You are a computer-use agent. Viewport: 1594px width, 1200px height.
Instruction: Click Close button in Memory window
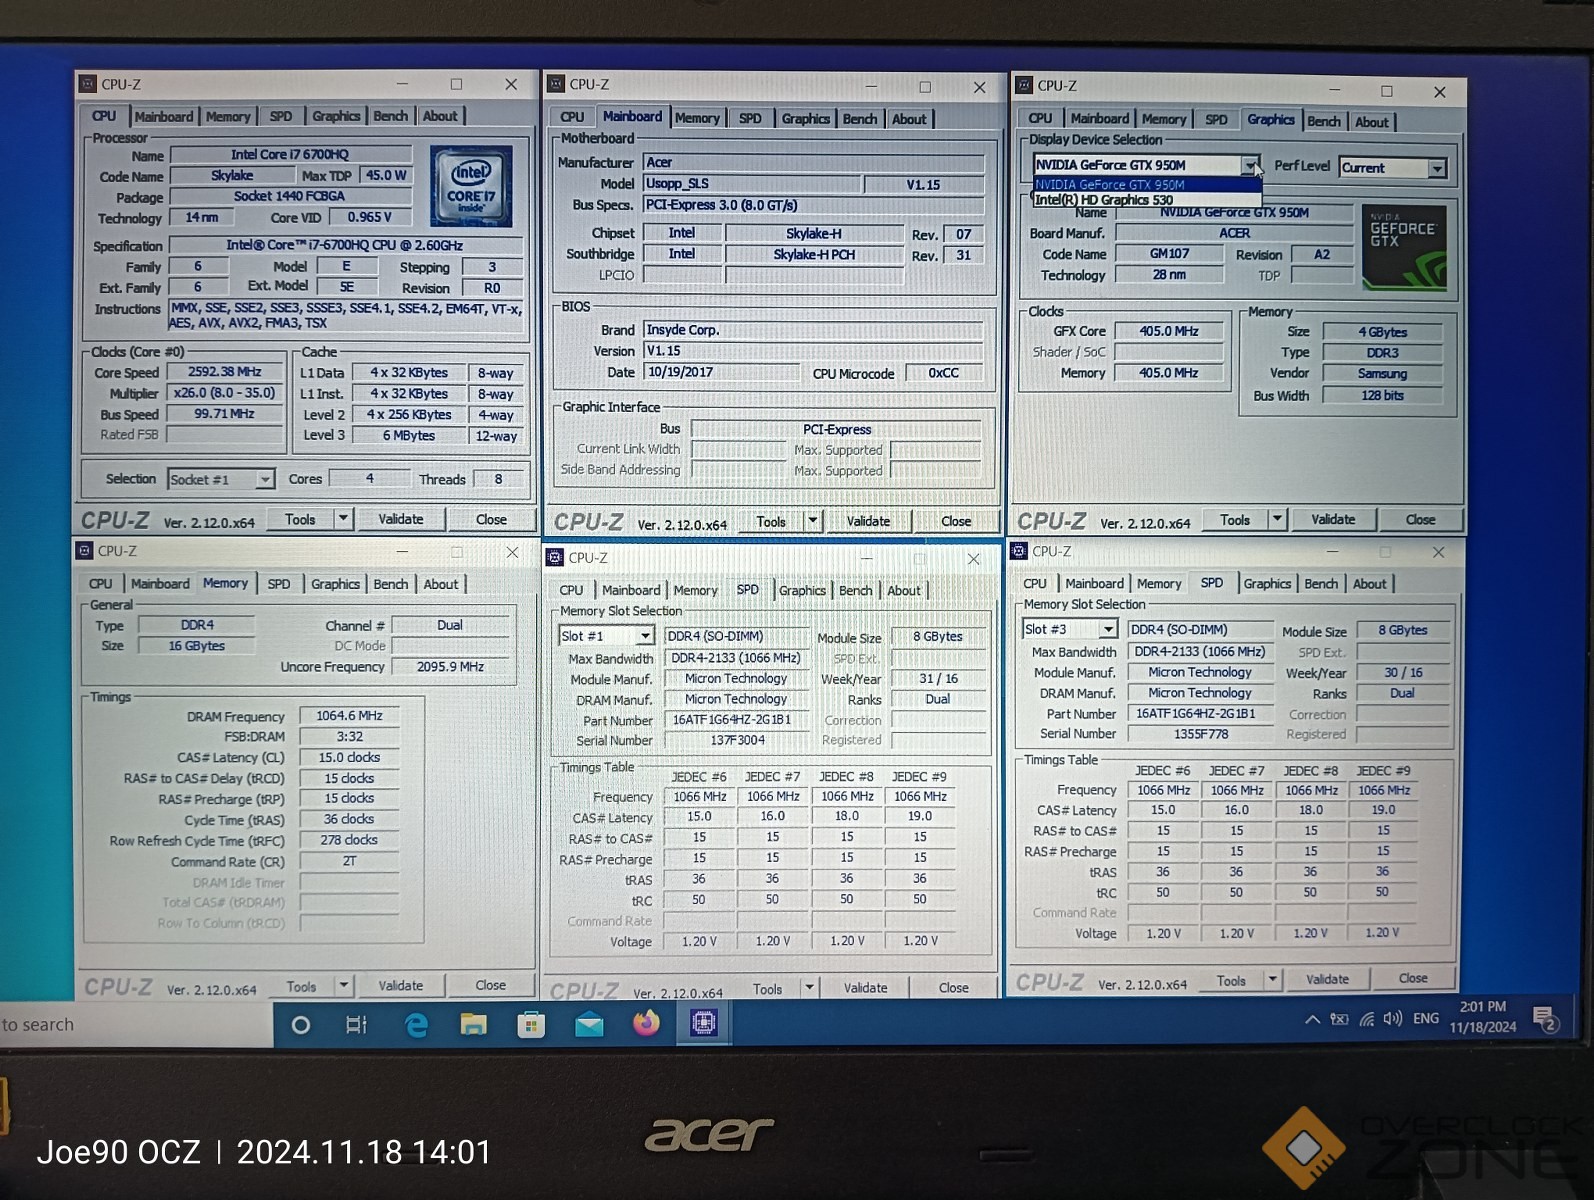point(490,985)
